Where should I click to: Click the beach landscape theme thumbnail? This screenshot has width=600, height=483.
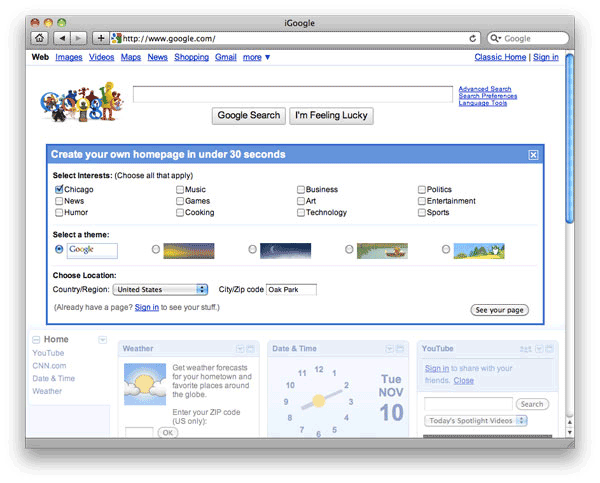479,251
